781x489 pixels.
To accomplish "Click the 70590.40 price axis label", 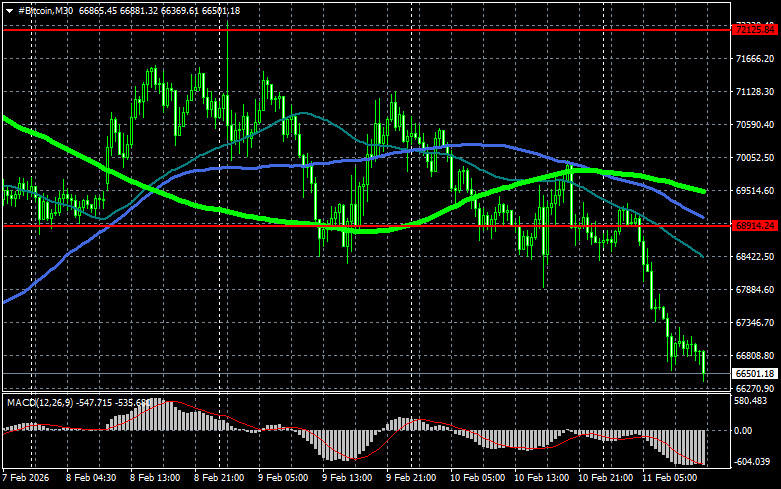I will (x=755, y=124).
